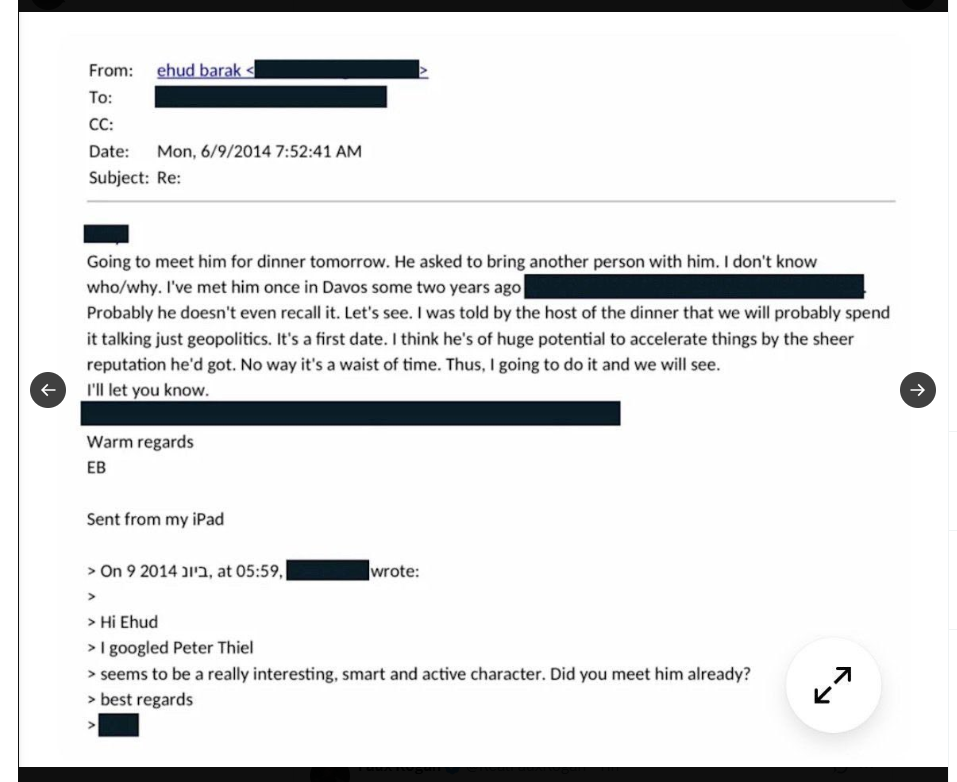Viewport: 957px width, 782px height.
Task: Click the long redacted line above Warm regards
Action: coord(350,413)
